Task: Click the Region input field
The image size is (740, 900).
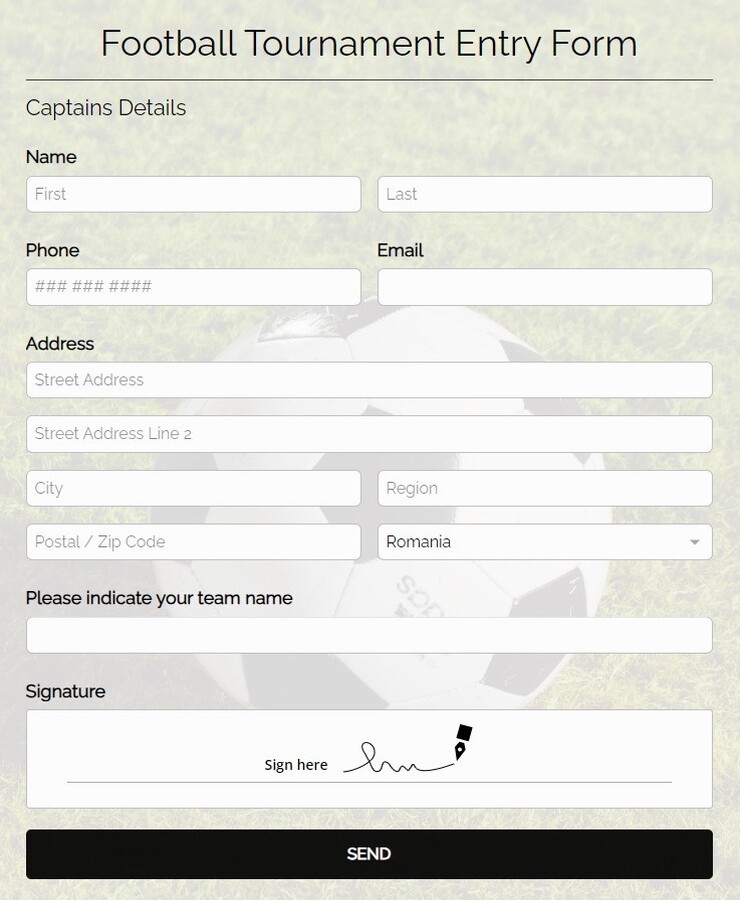Action: 544,488
